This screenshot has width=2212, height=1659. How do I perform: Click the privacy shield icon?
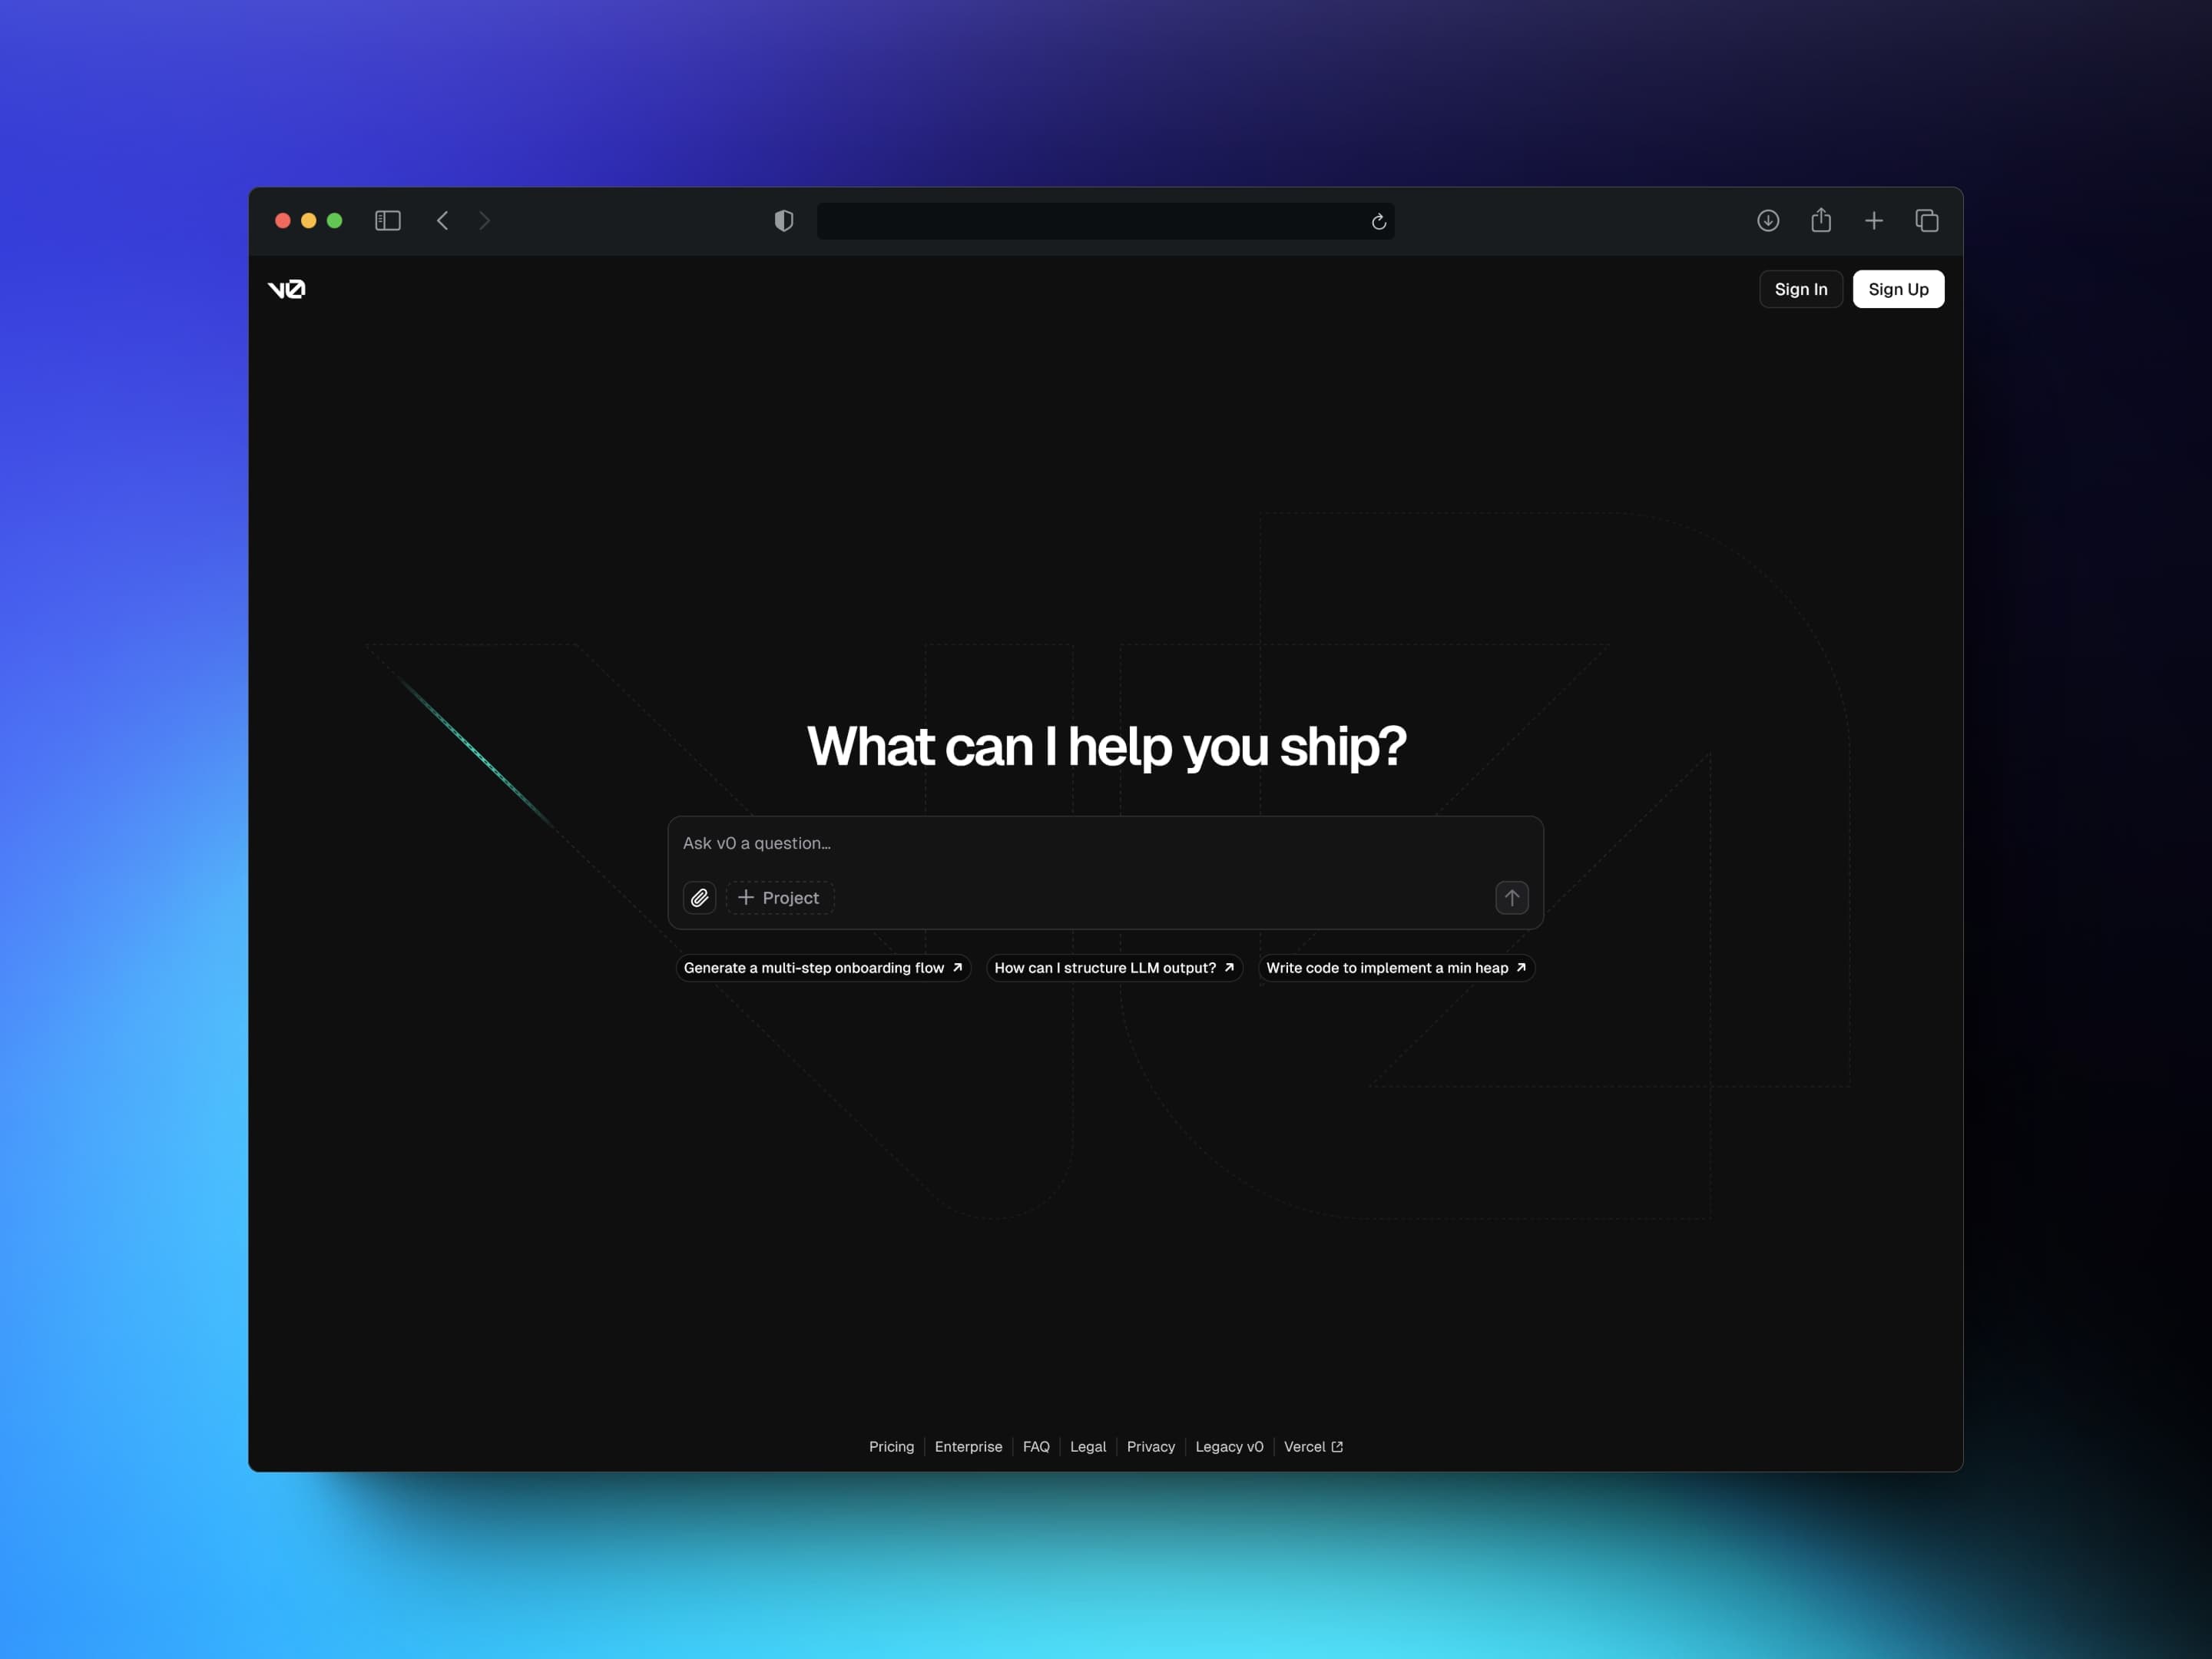pyautogui.click(x=784, y=221)
